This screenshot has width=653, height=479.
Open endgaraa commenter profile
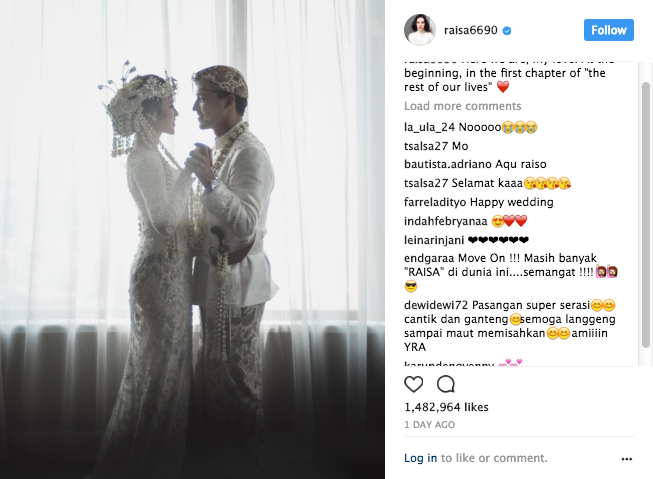429,258
